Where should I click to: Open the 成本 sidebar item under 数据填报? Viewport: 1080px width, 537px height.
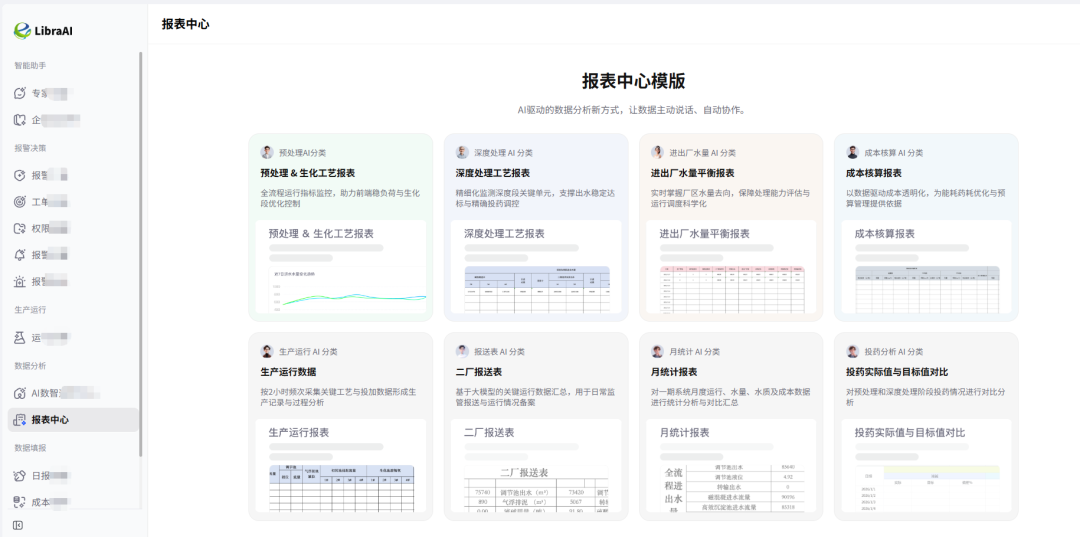point(73,502)
